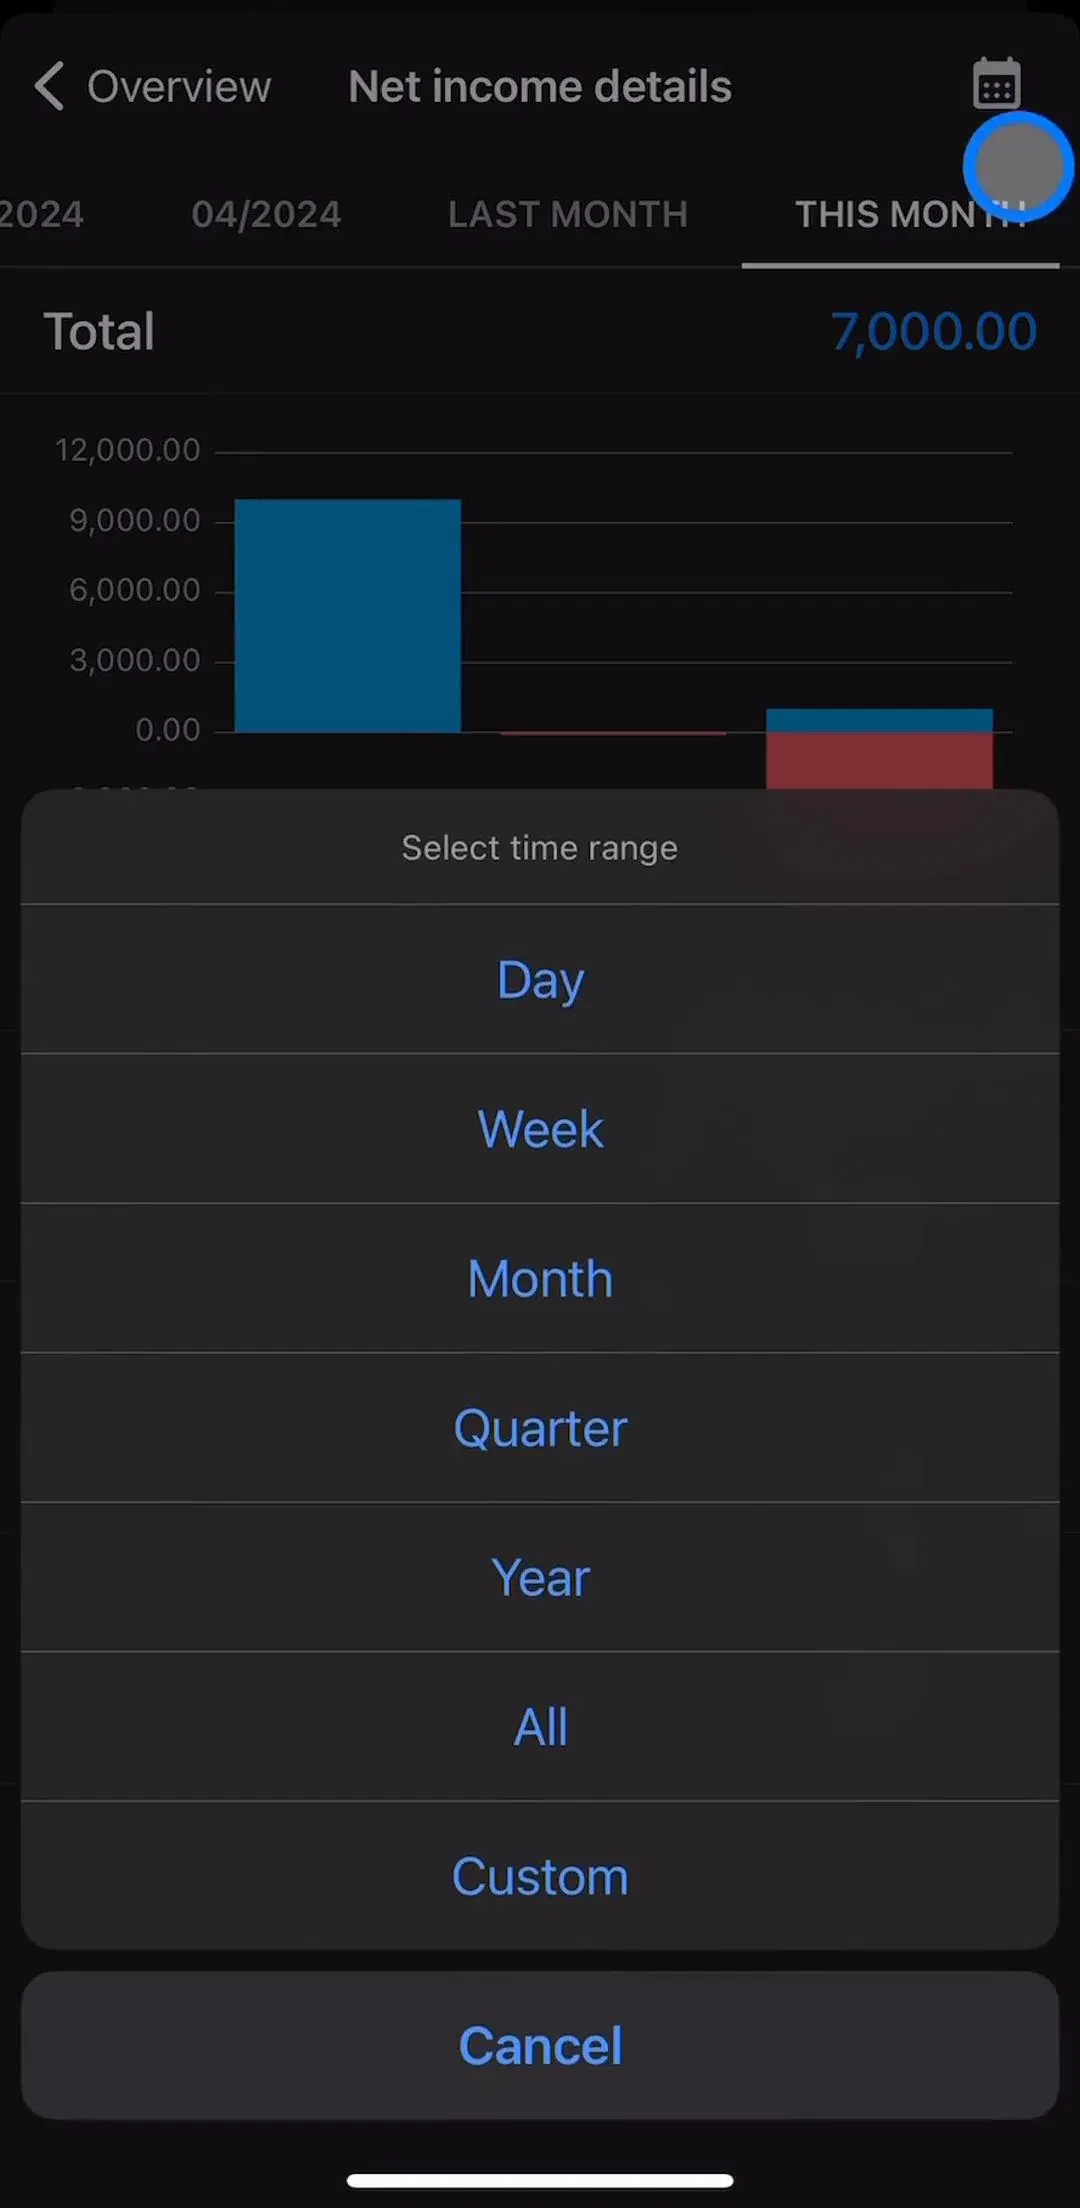Choose Year as time range

540,1577
